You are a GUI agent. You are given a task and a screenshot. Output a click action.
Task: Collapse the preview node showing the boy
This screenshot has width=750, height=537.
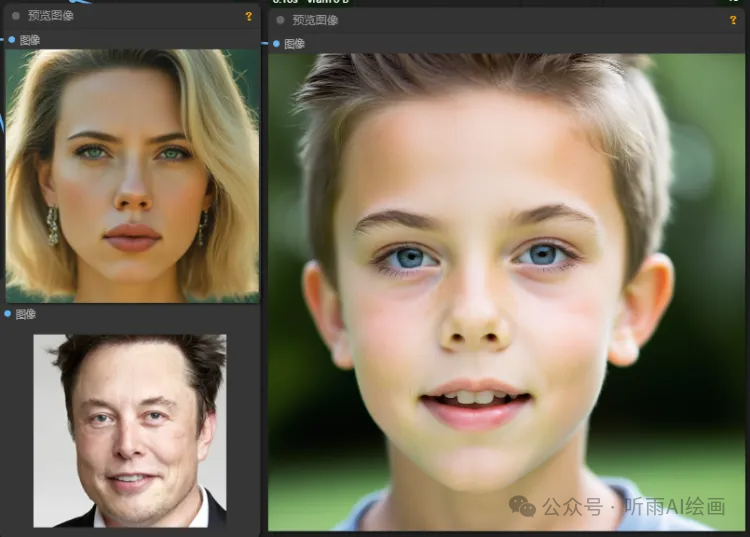[280, 20]
